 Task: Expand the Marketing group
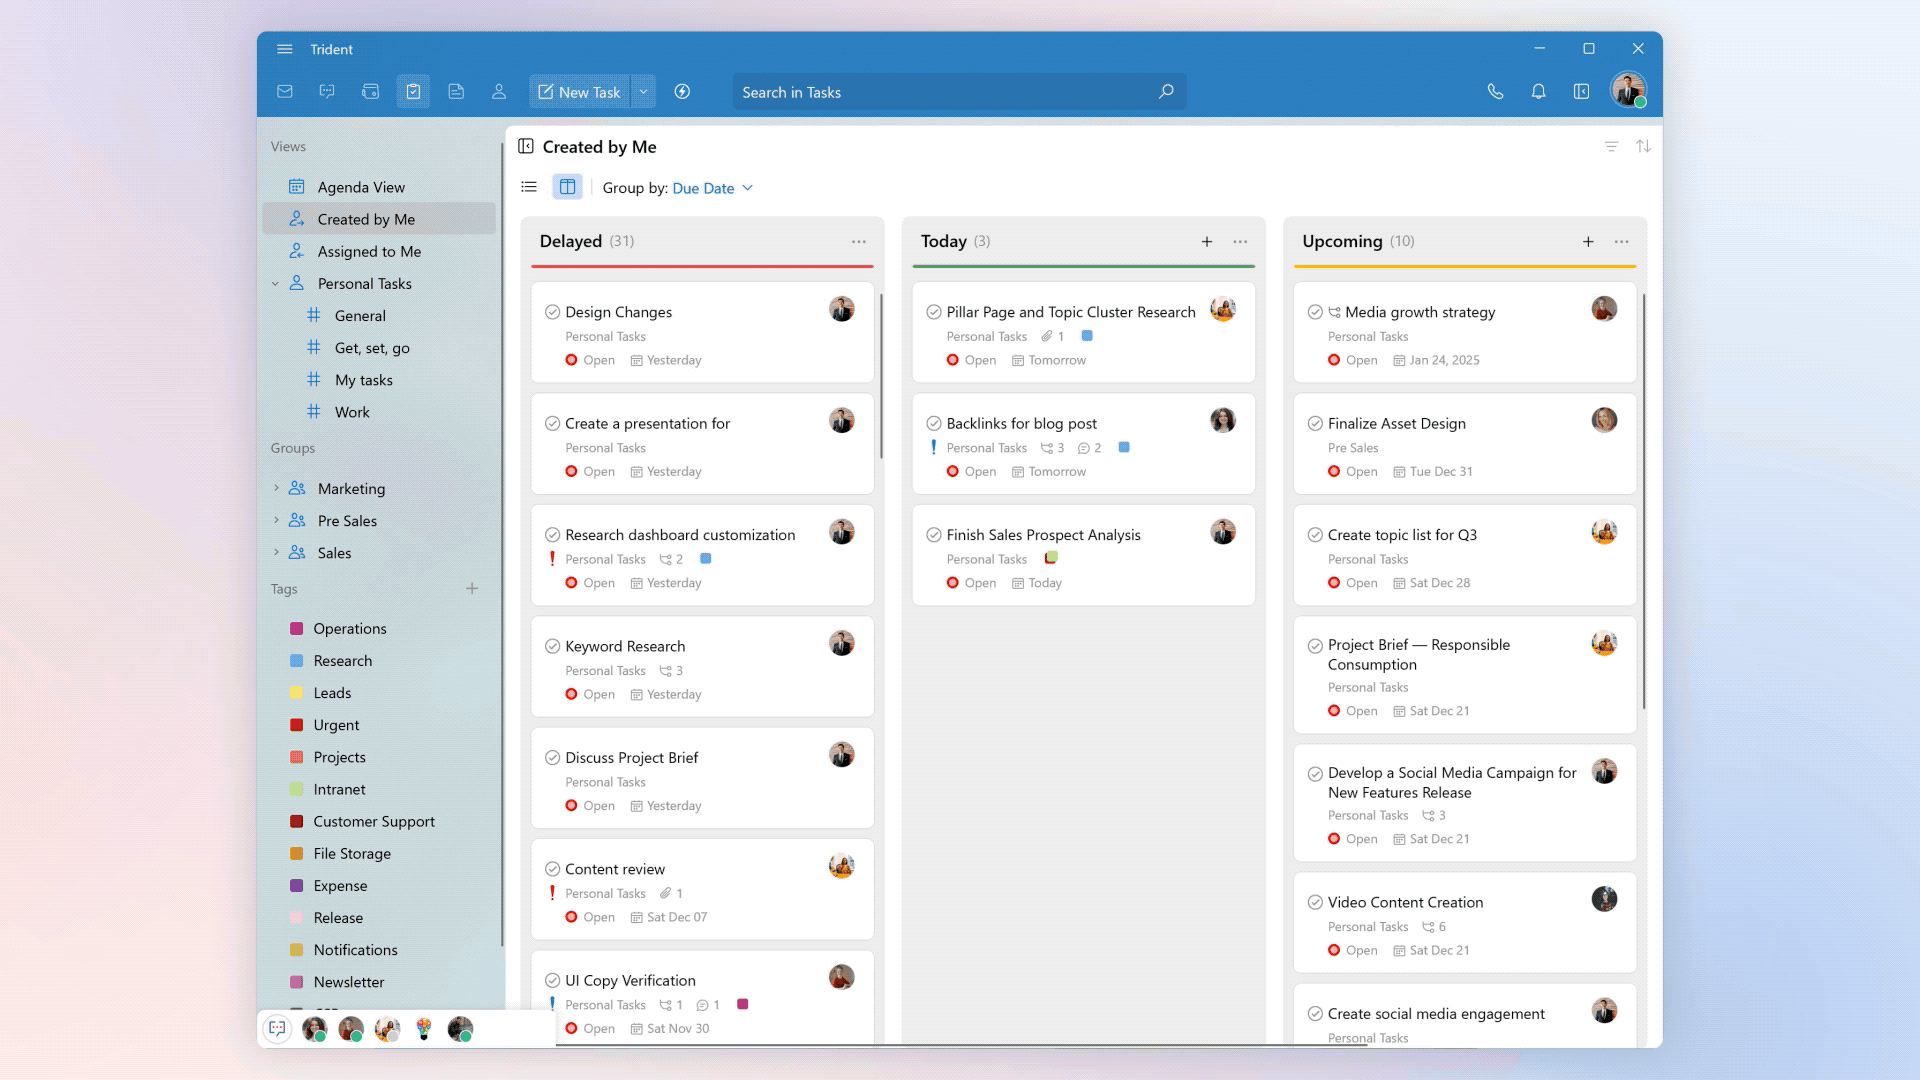[x=277, y=489]
